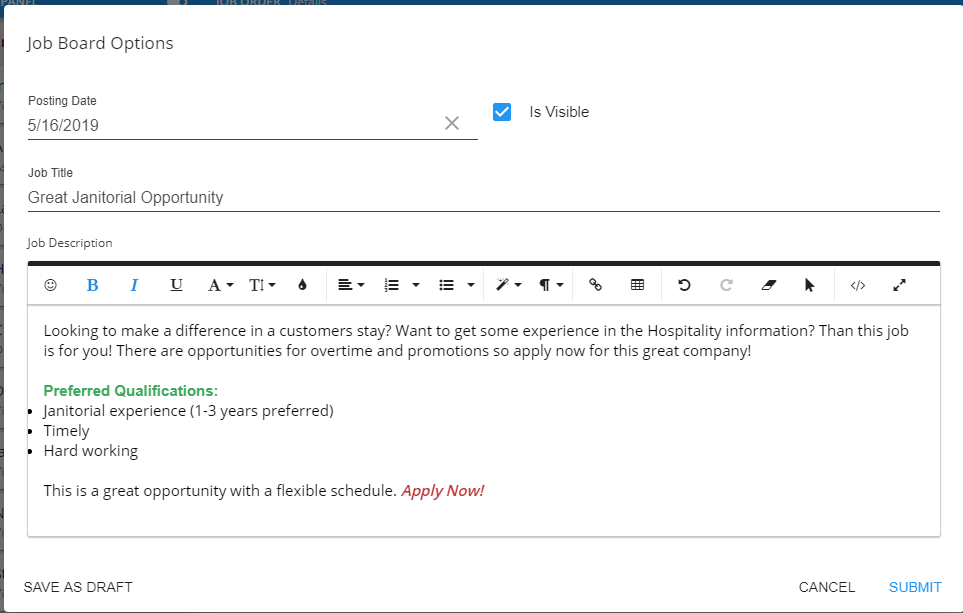Viewport: 963px width, 613px height.
Task: Open the font family dropdown
Action: coord(220,285)
